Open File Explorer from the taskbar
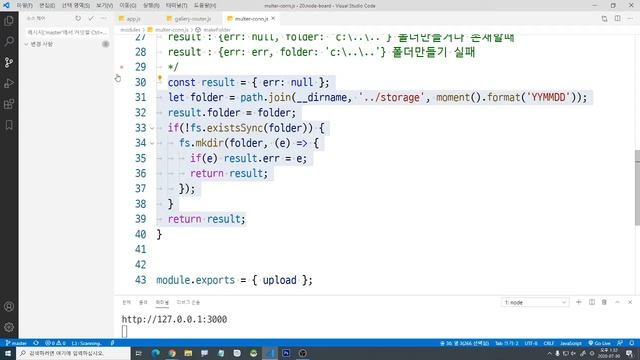 [x=188, y=353]
